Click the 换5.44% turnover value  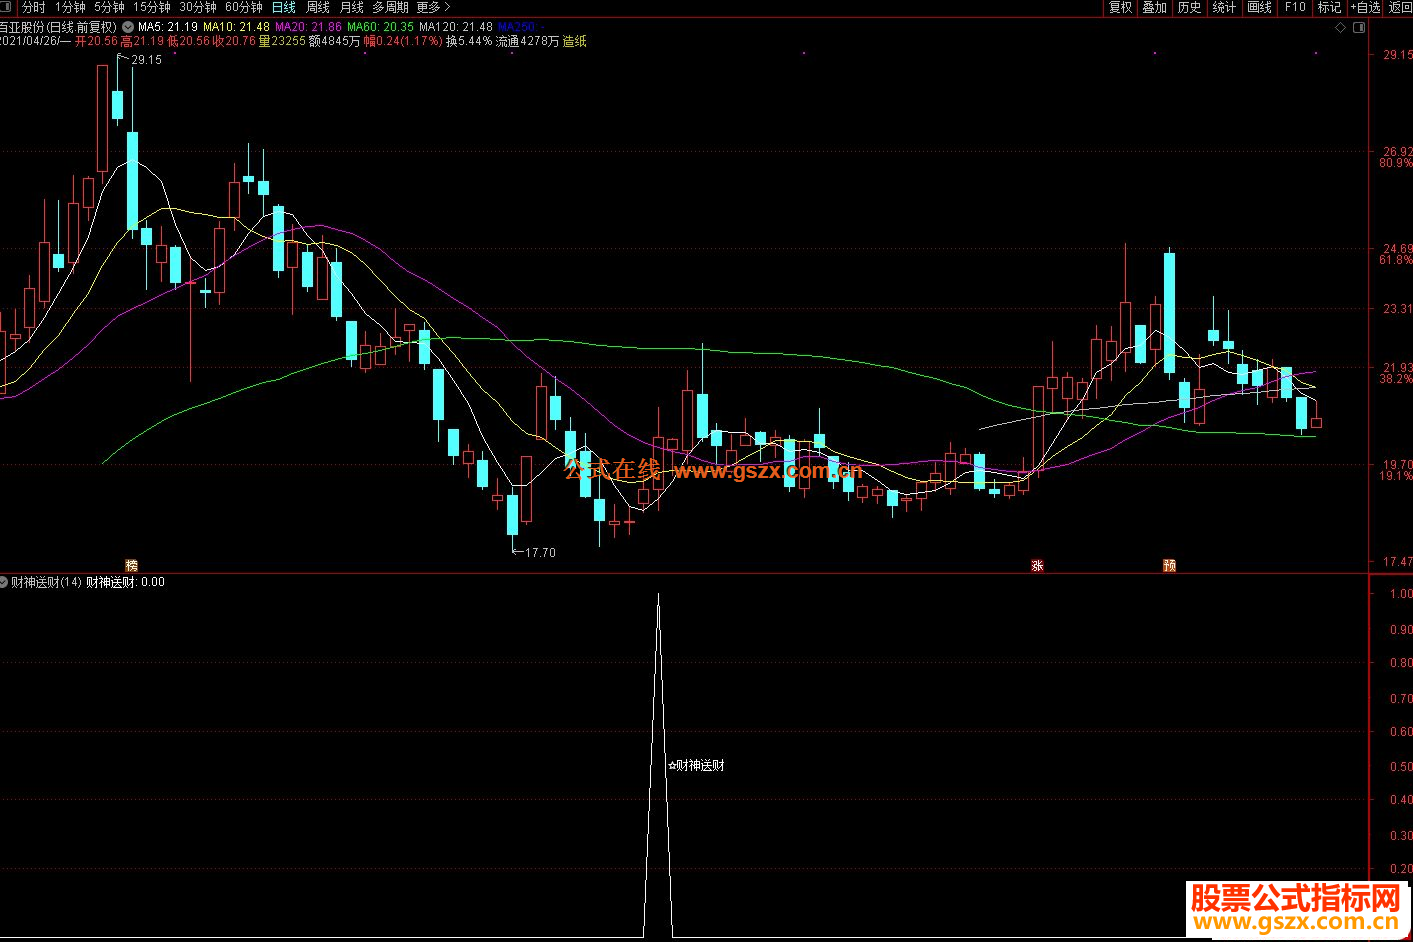click(x=469, y=41)
